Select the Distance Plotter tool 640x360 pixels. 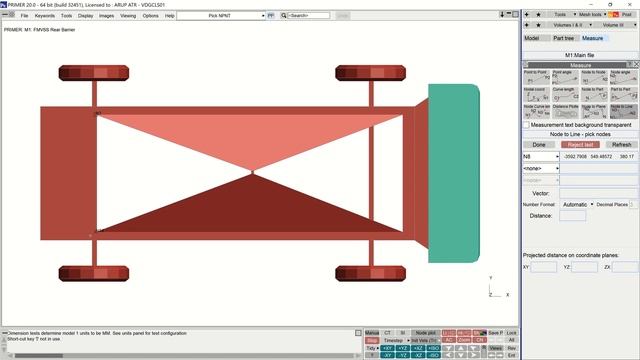click(x=565, y=112)
